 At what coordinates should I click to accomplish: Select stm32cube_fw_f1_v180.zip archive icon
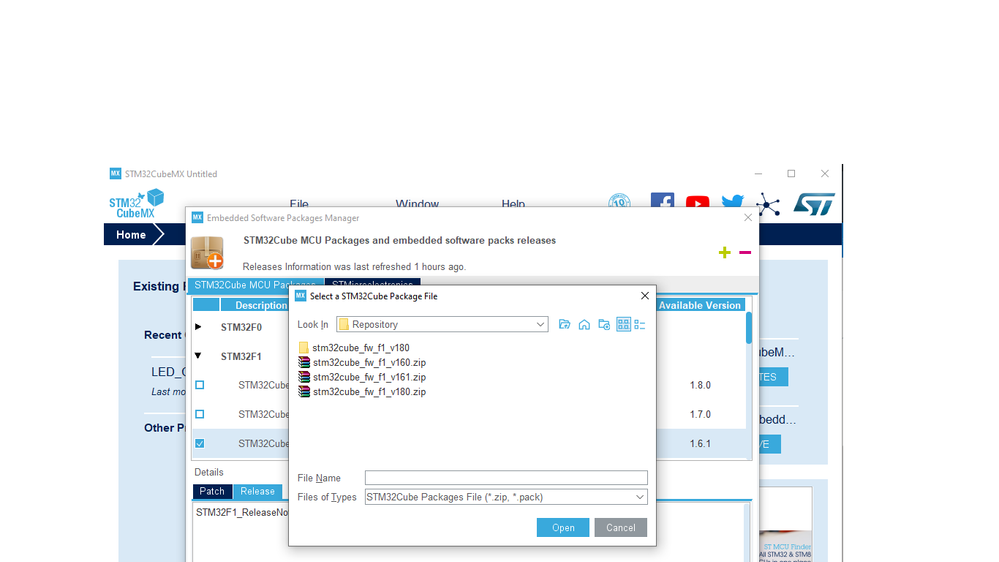click(x=304, y=392)
